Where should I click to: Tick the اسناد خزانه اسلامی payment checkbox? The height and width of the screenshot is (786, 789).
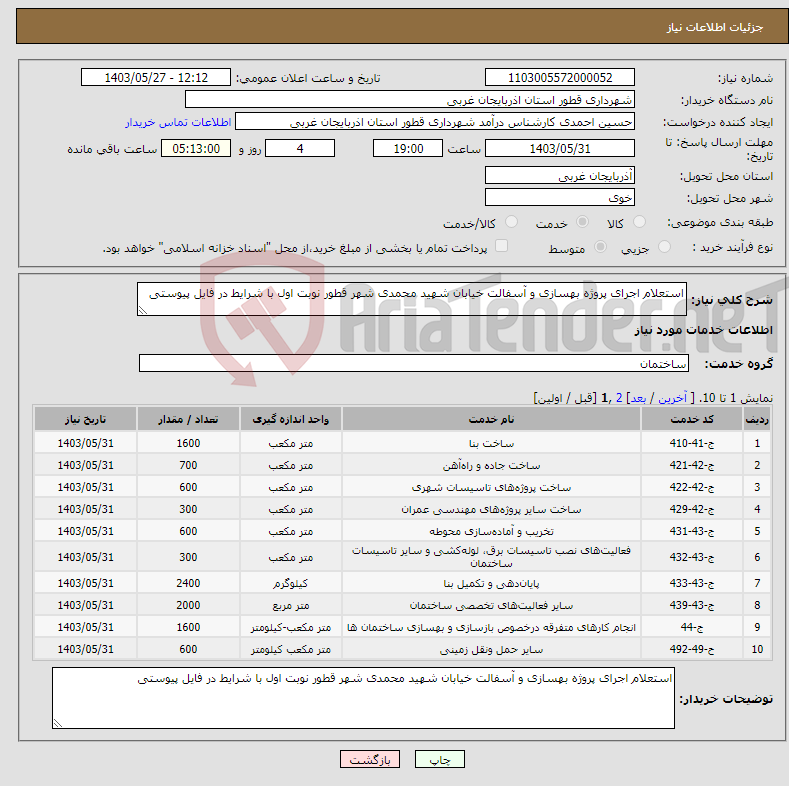click(502, 246)
